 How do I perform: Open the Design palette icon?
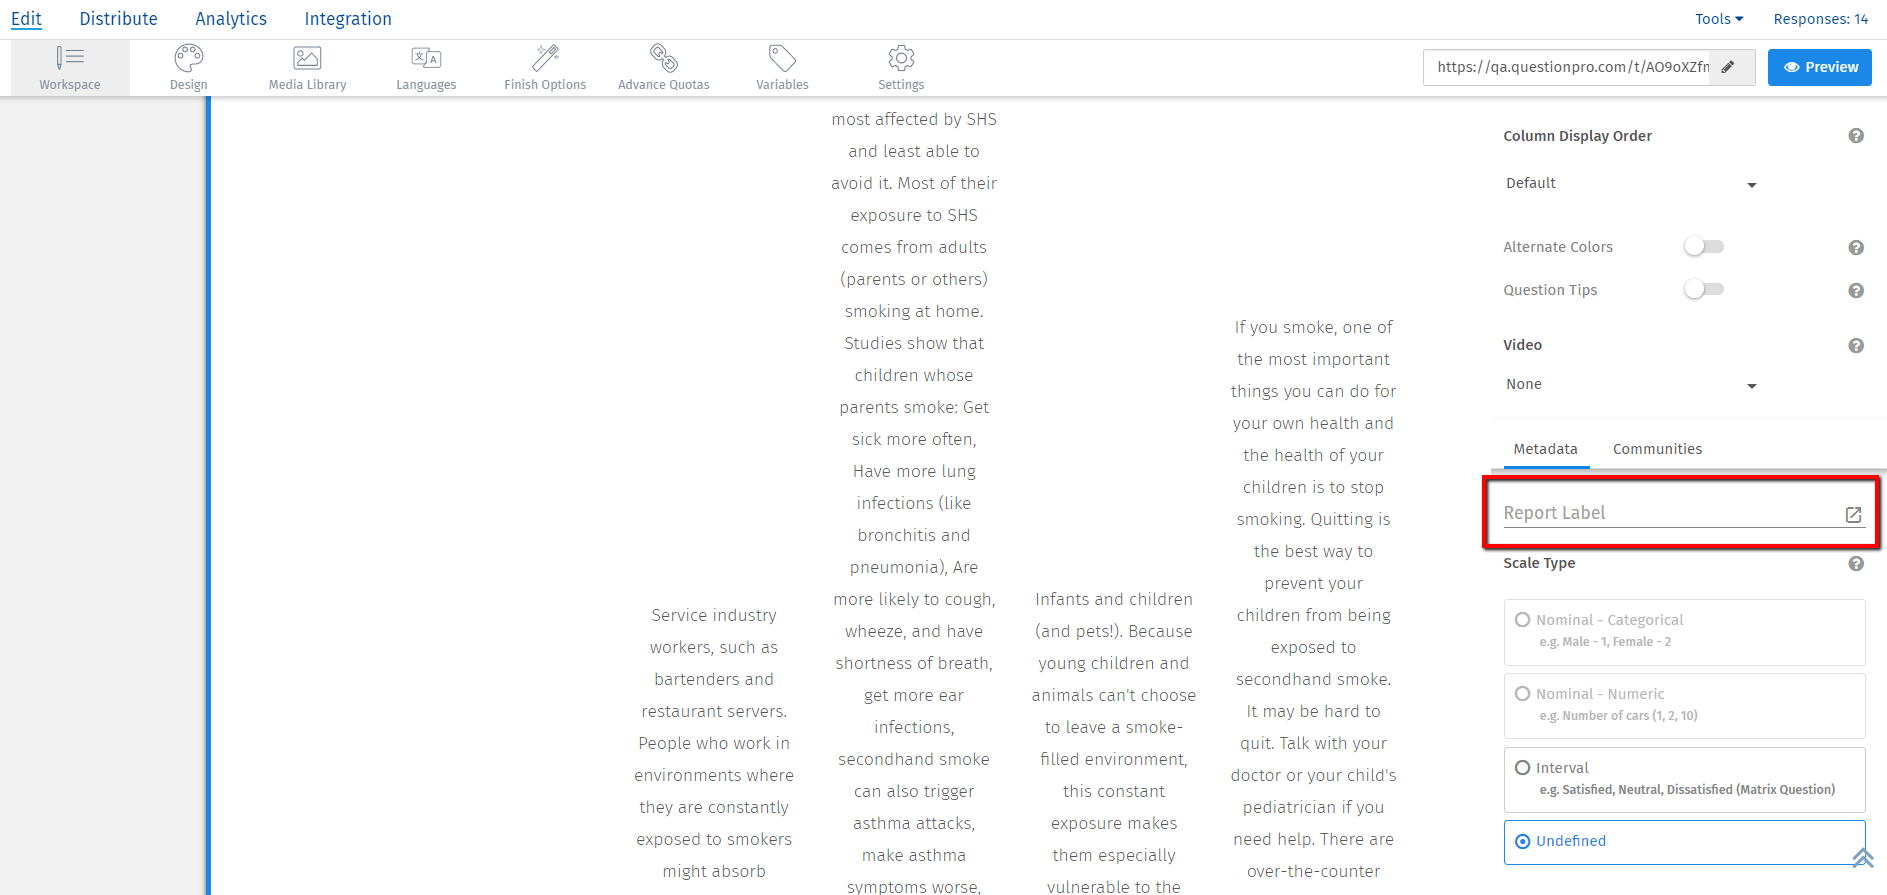[x=189, y=57]
